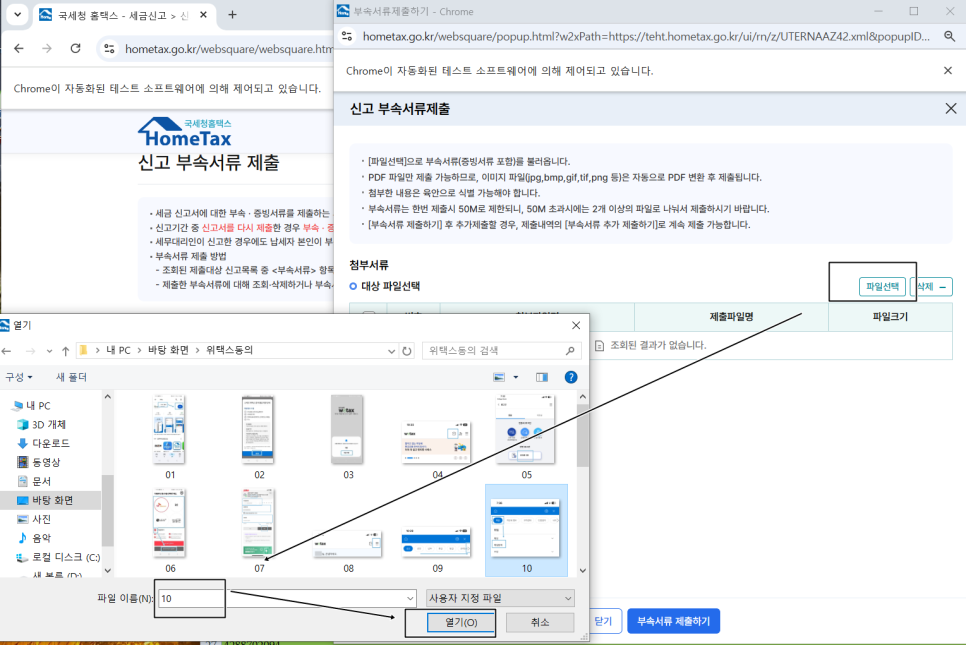Click the search magnifier in 위택스동의 검색 box

[570, 351]
